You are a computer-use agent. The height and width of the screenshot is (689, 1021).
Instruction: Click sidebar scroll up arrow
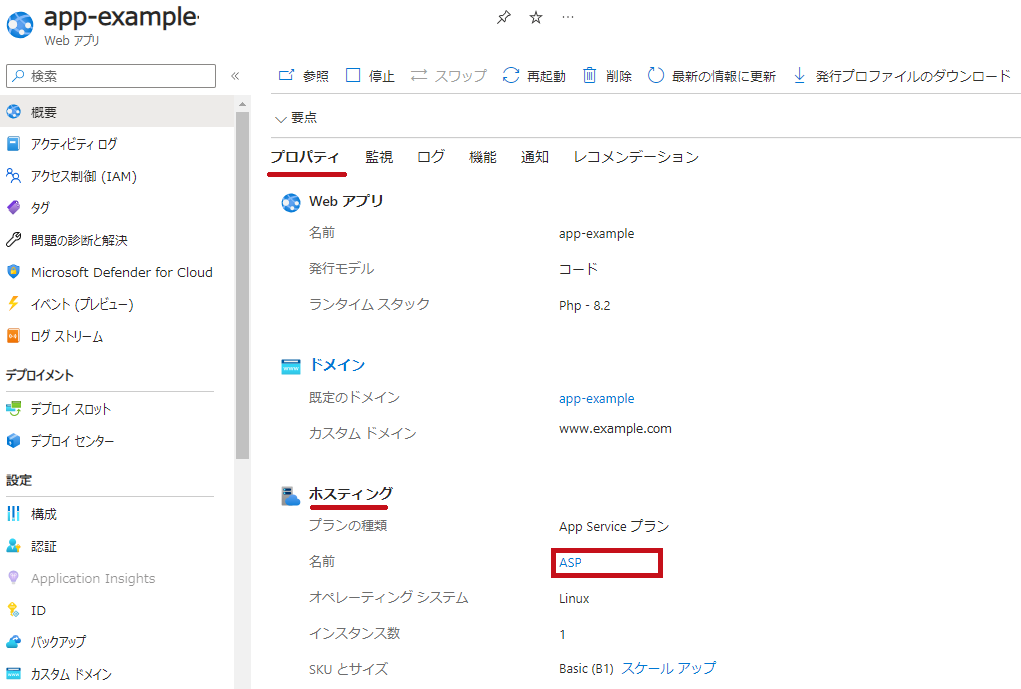(242, 104)
